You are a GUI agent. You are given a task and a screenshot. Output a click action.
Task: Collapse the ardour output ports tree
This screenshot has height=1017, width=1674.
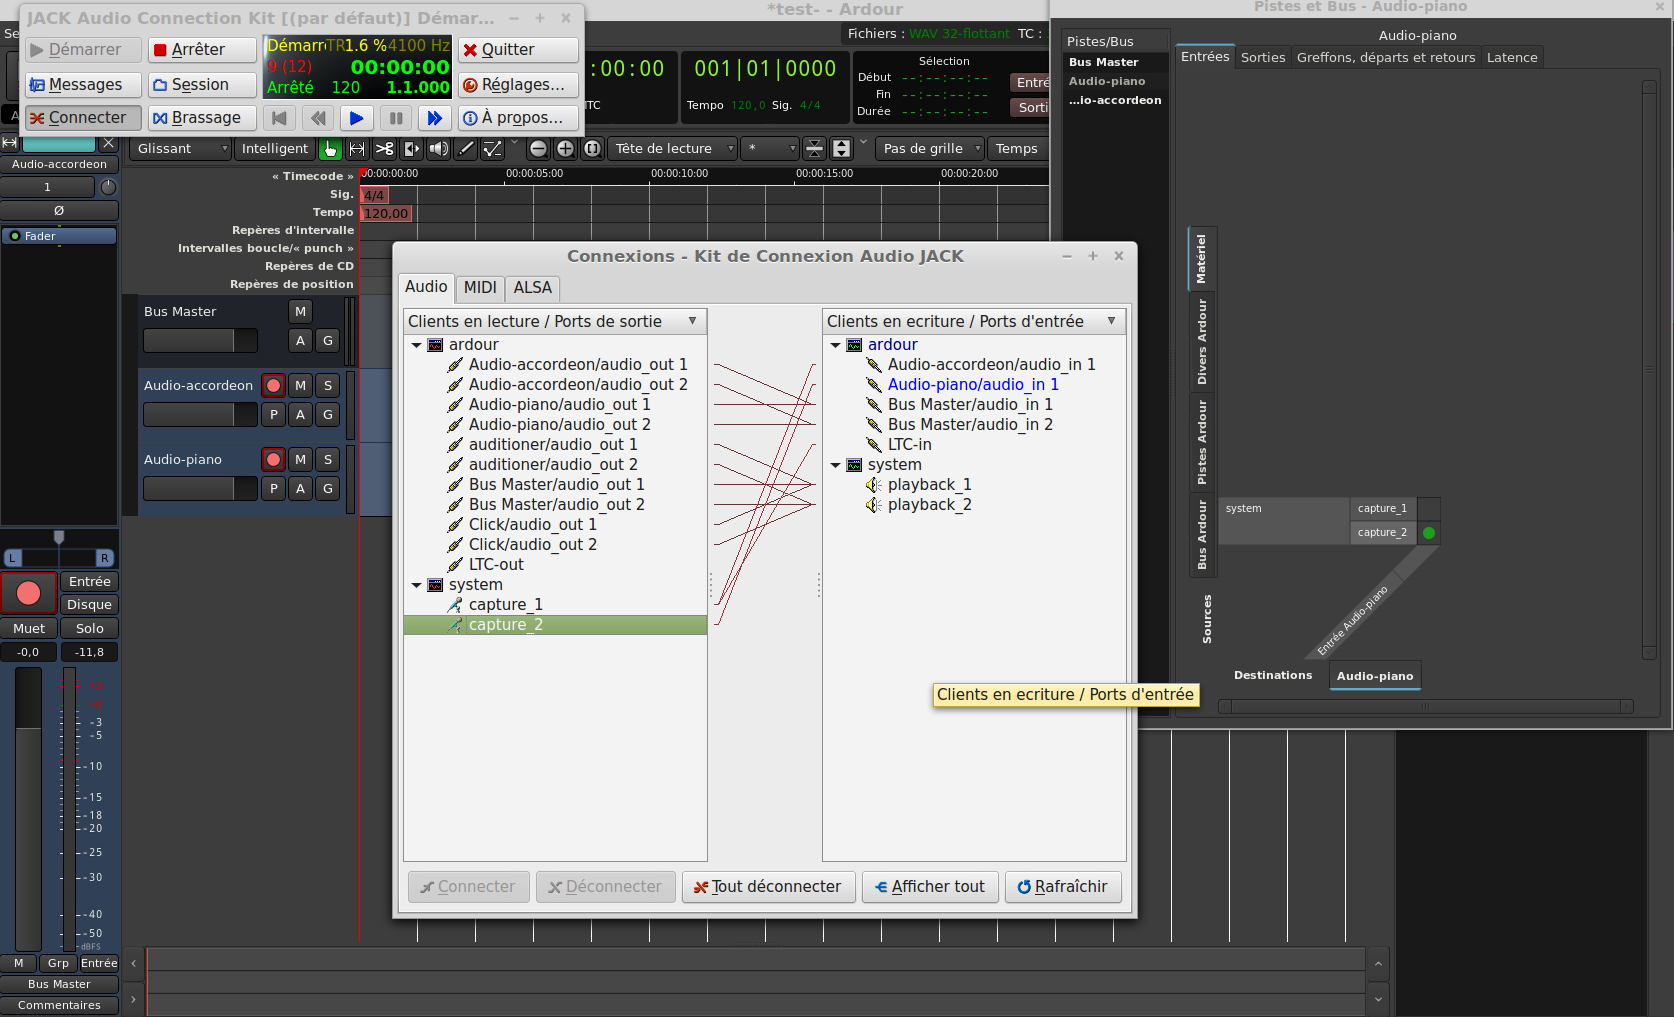coord(417,345)
